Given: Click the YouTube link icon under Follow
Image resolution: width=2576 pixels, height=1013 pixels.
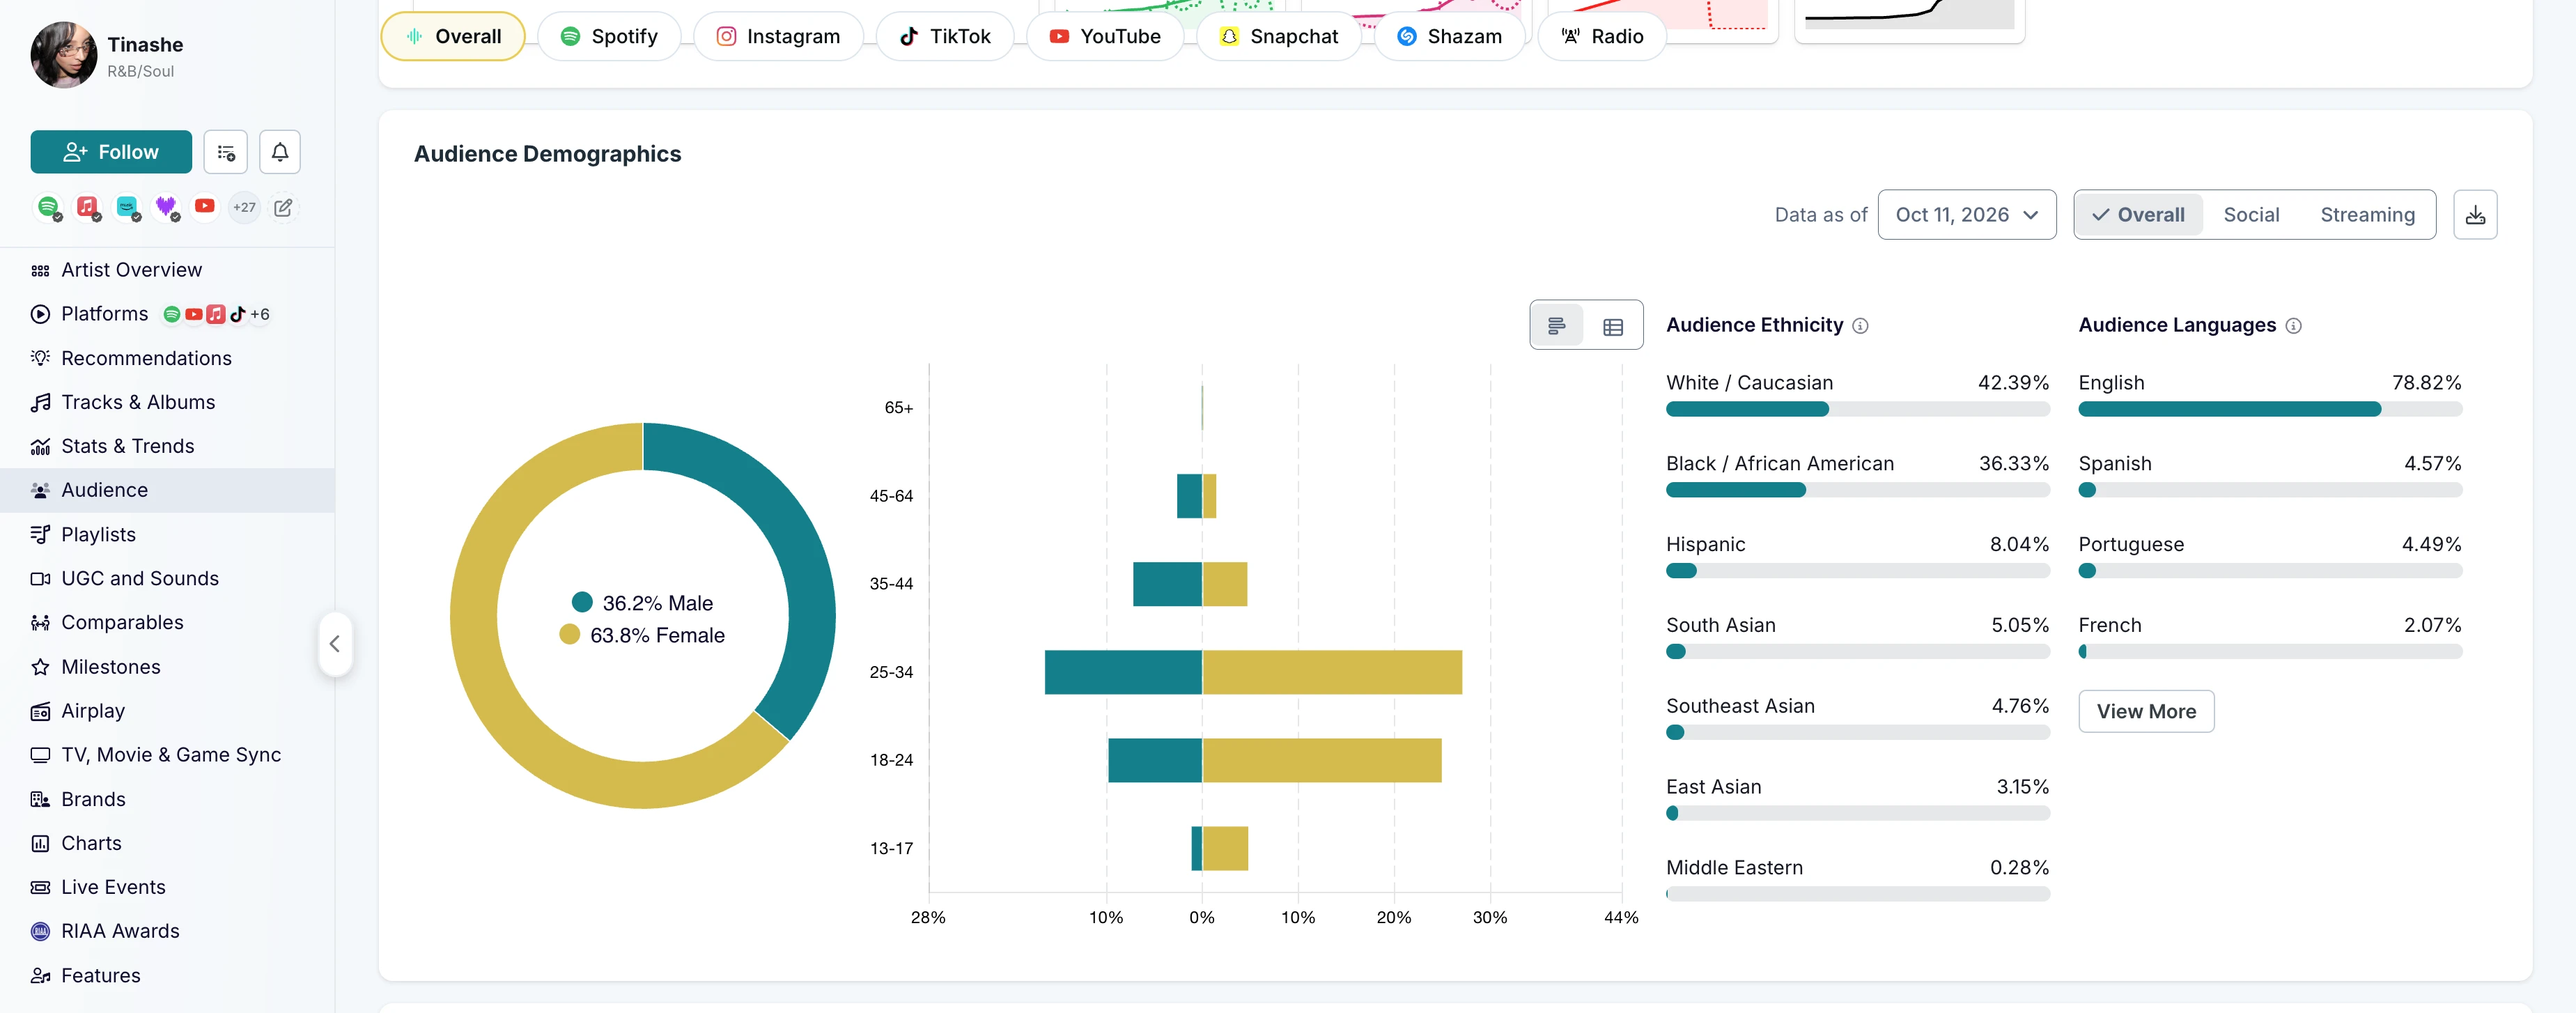Looking at the screenshot, I should click(205, 206).
